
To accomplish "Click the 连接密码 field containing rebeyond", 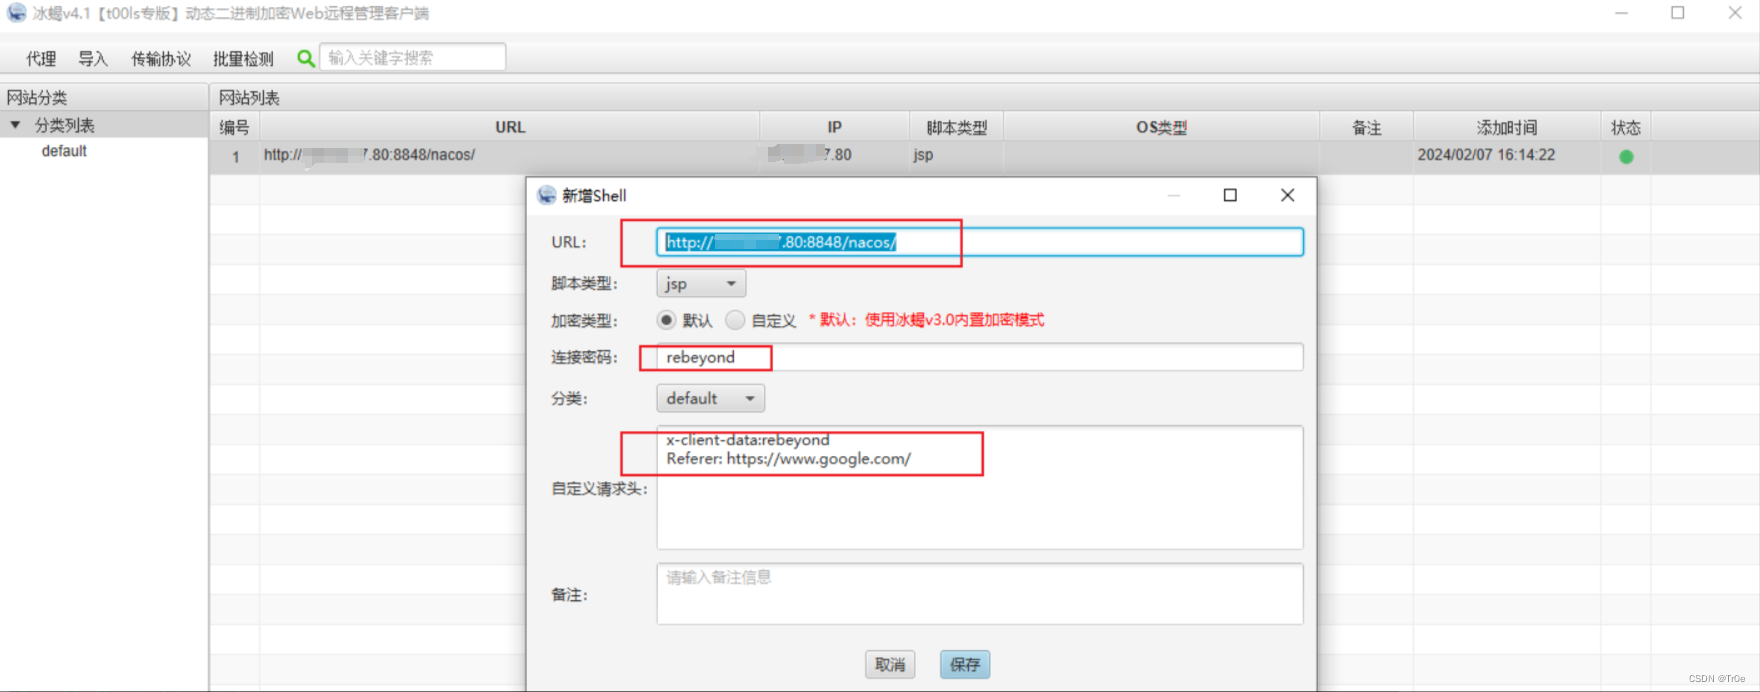I will pyautogui.click(x=980, y=357).
